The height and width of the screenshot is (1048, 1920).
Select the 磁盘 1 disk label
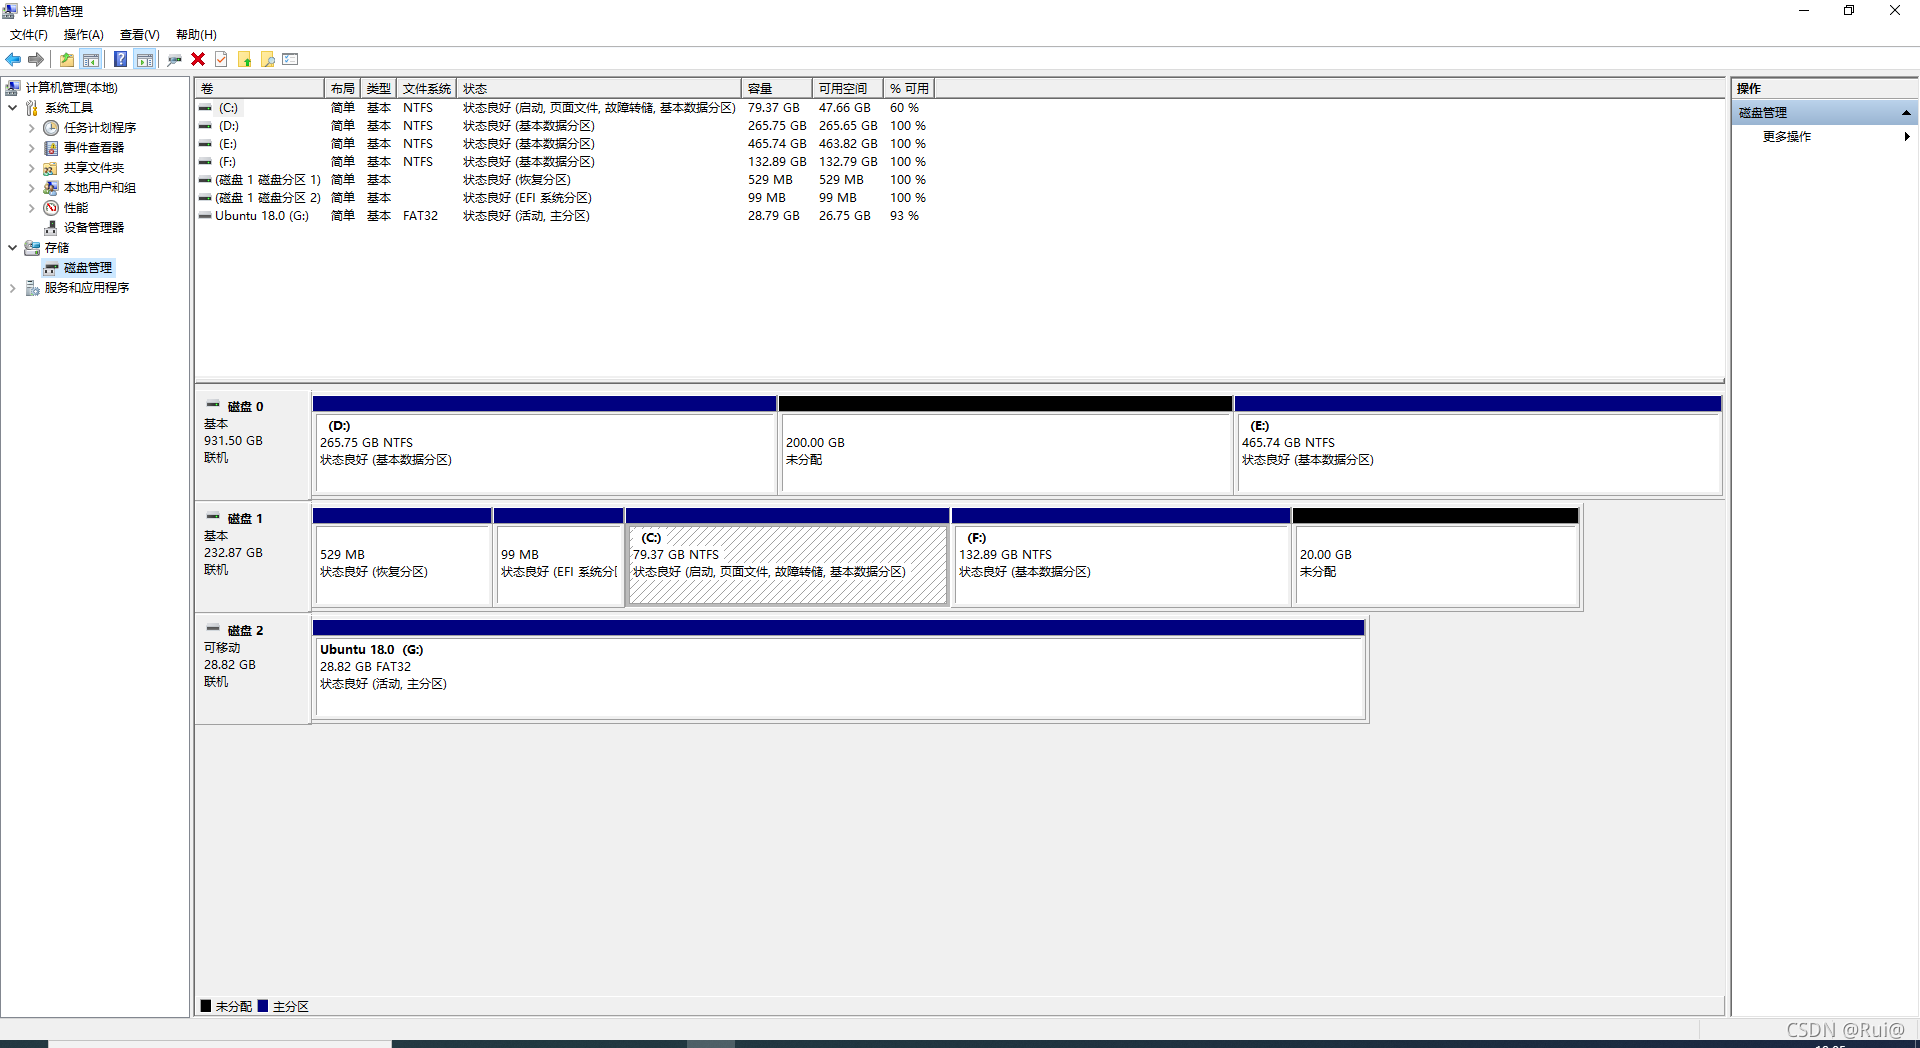[253, 557]
